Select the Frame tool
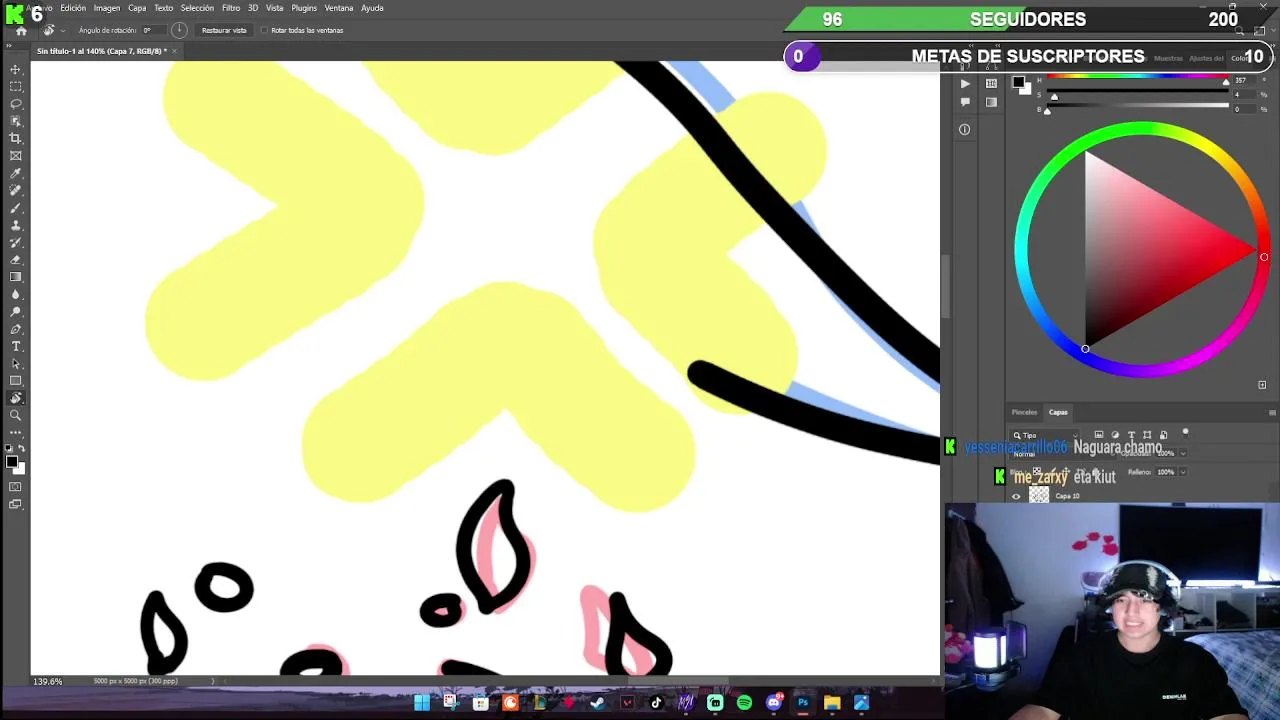Viewport: 1280px width, 720px height. click(x=16, y=156)
